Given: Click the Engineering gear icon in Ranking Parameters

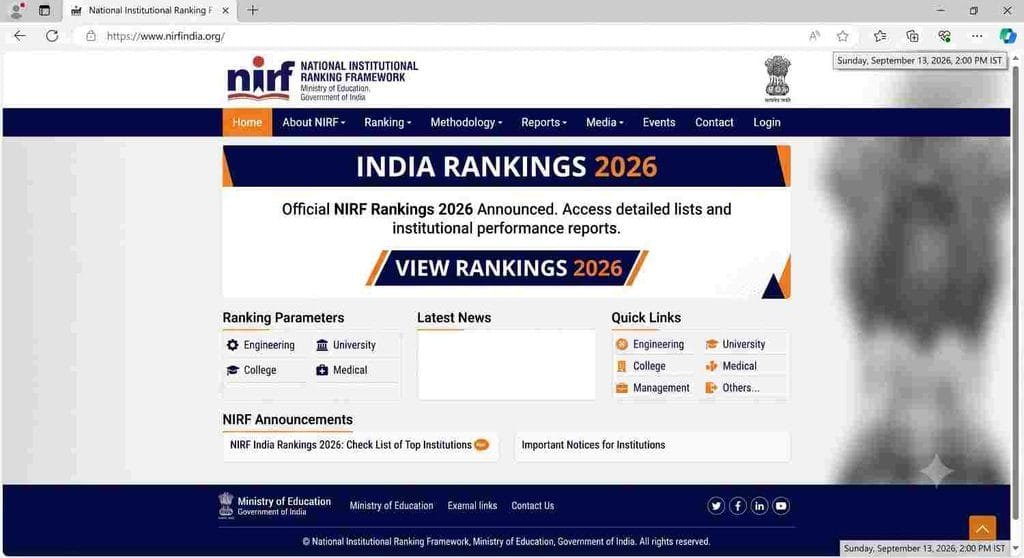Looking at the screenshot, I should click(x=232, y=345).
